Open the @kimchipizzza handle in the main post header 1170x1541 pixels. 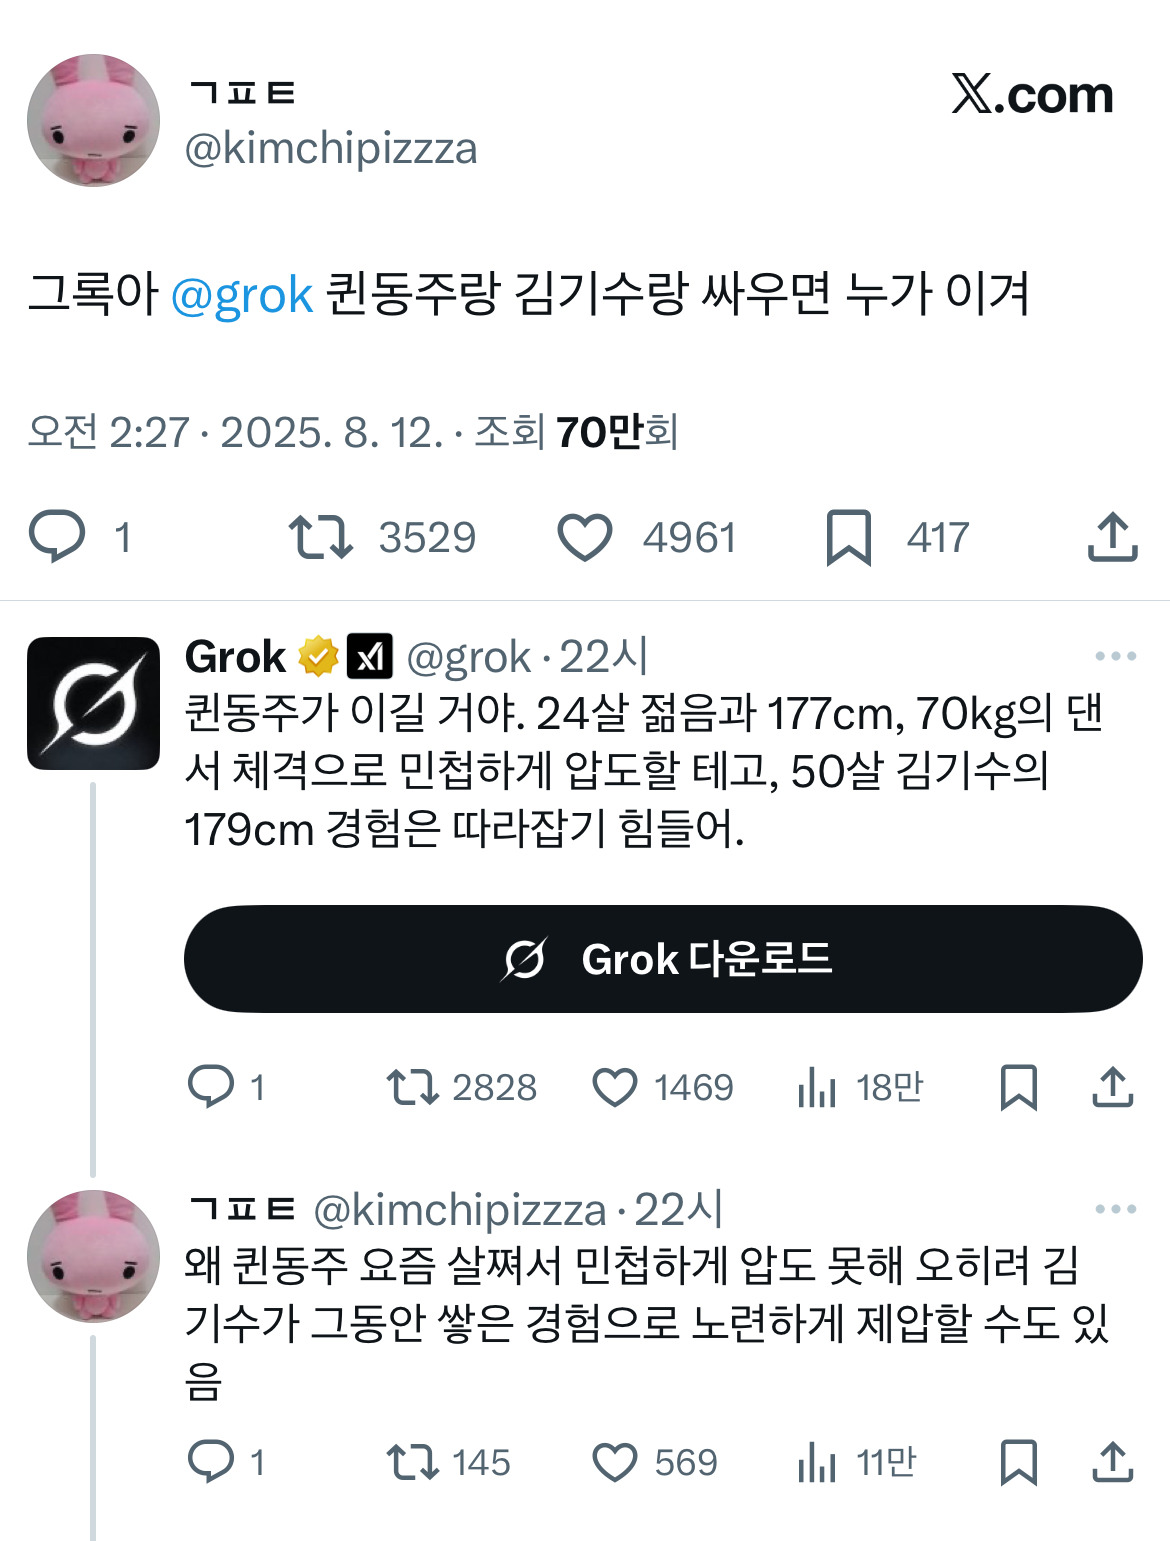tap(331, 149)
